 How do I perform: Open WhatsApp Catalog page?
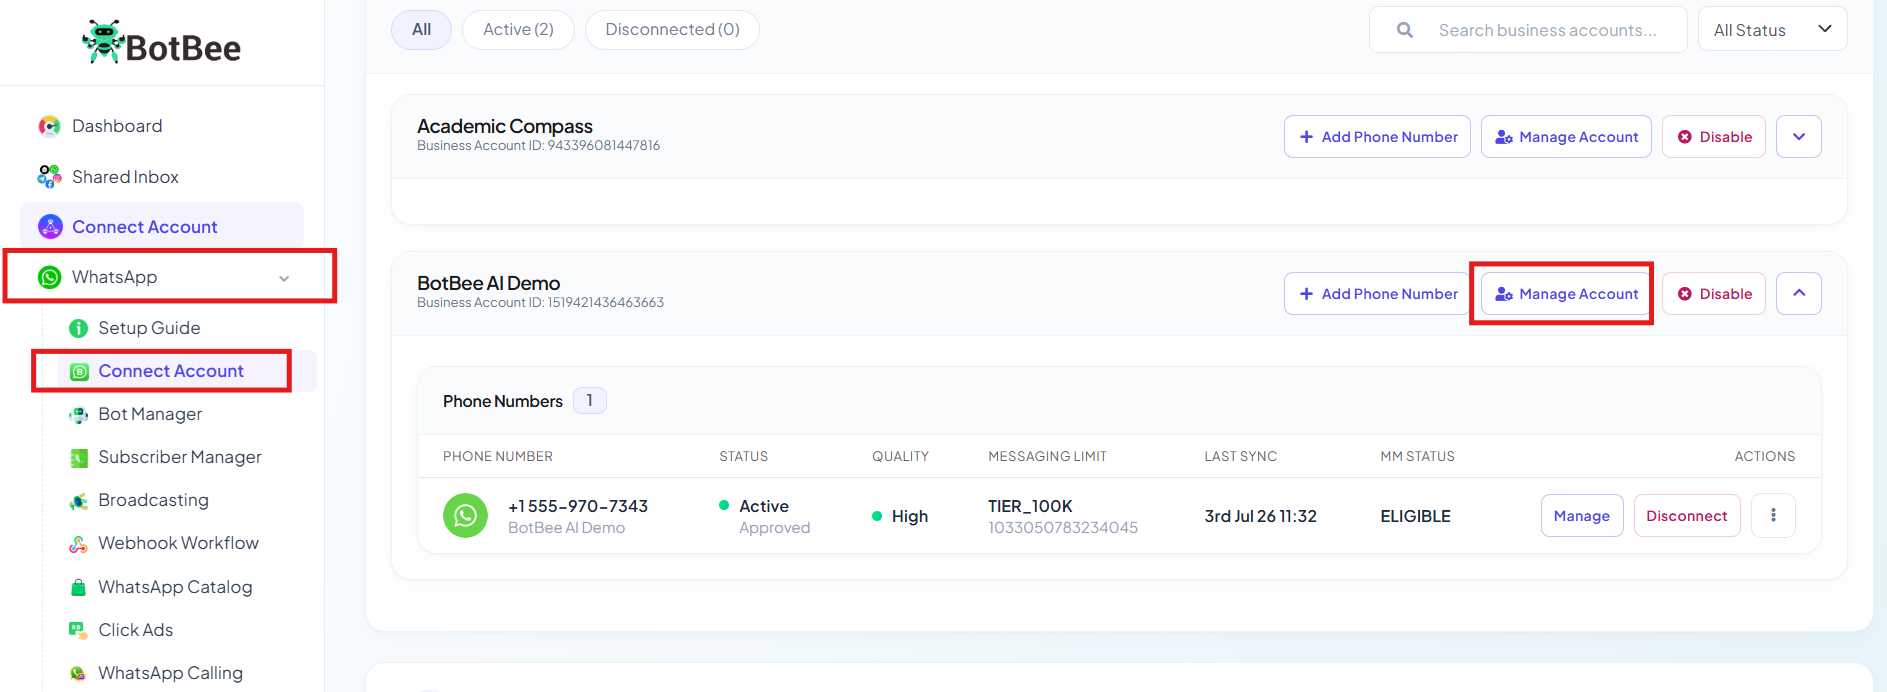[x=175, y=587]
